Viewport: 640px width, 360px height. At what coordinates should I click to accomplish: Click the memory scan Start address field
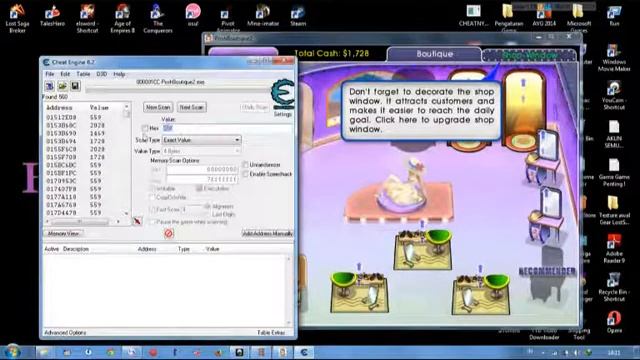pyautogui.click(x=202, y=169)
